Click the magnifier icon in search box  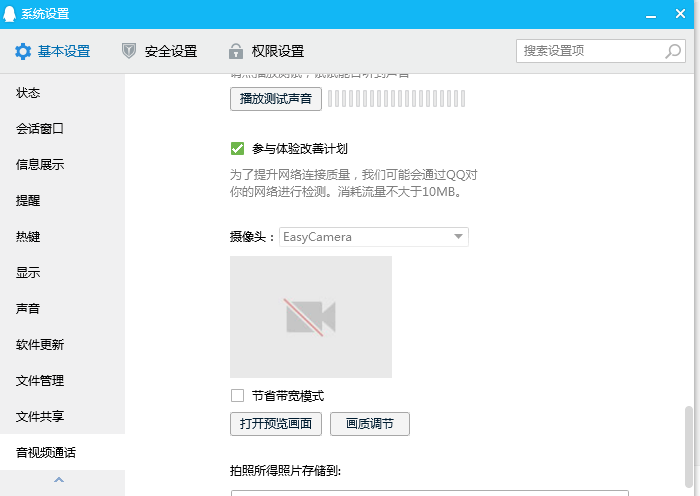click(673, 50)
